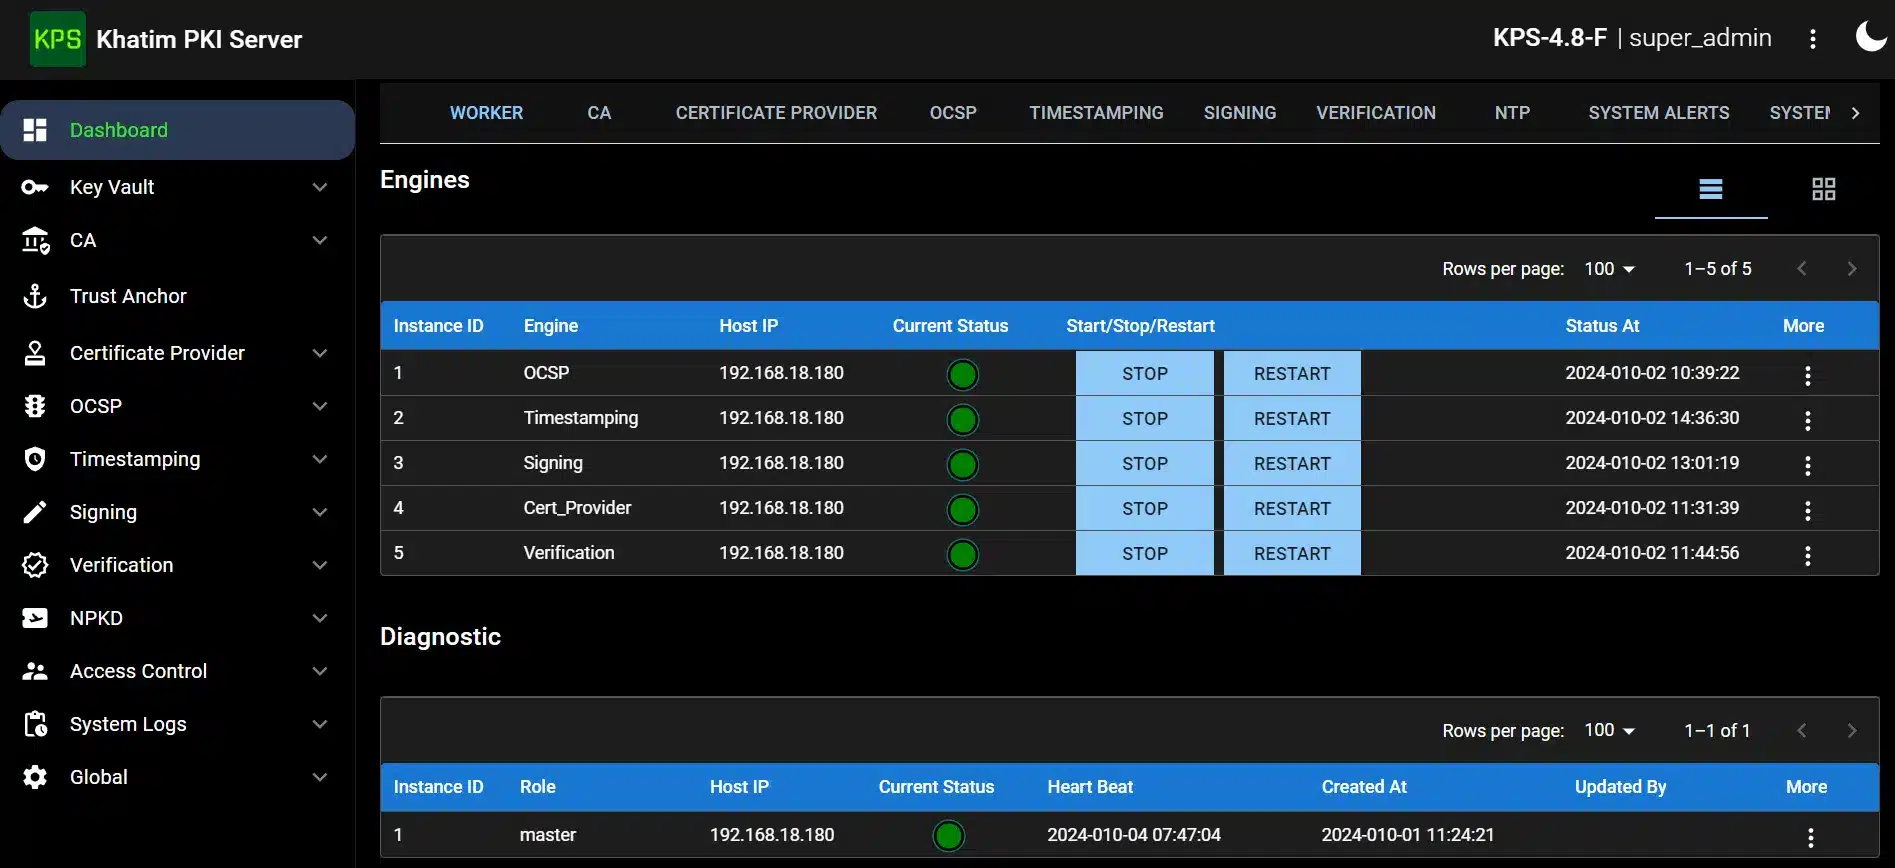The image size is (1895, 868).
Task: Open More menu for Cert_Provider engine row
Action: (x=1807, y=510)
